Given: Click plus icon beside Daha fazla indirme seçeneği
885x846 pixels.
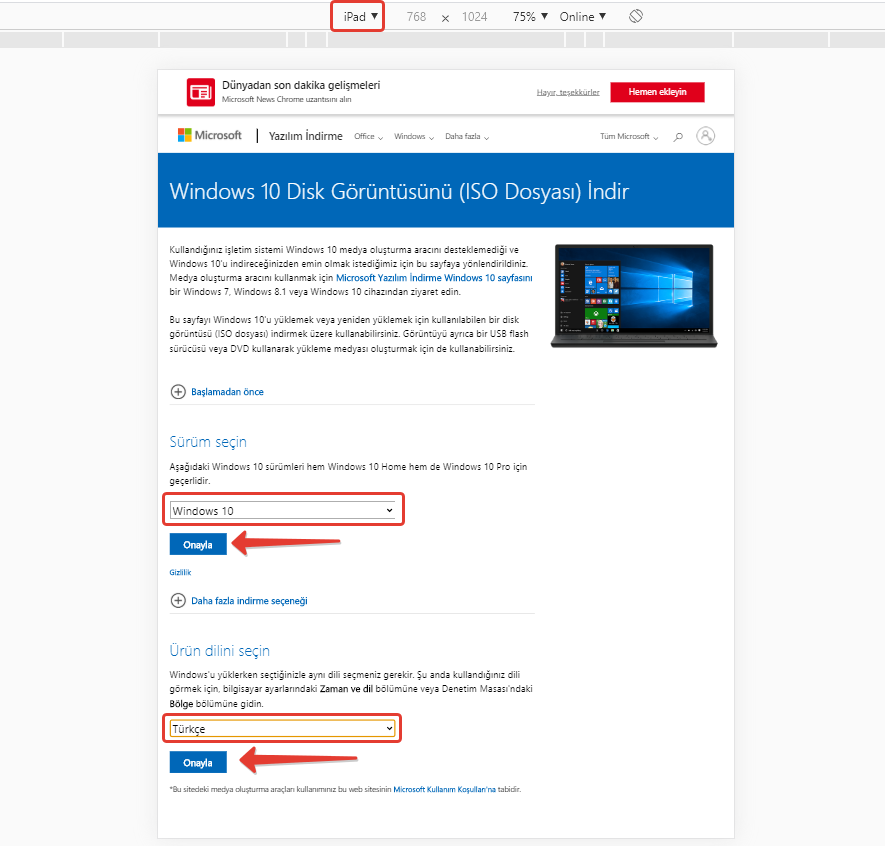Looking at the screenshot, I should point(178,601).
